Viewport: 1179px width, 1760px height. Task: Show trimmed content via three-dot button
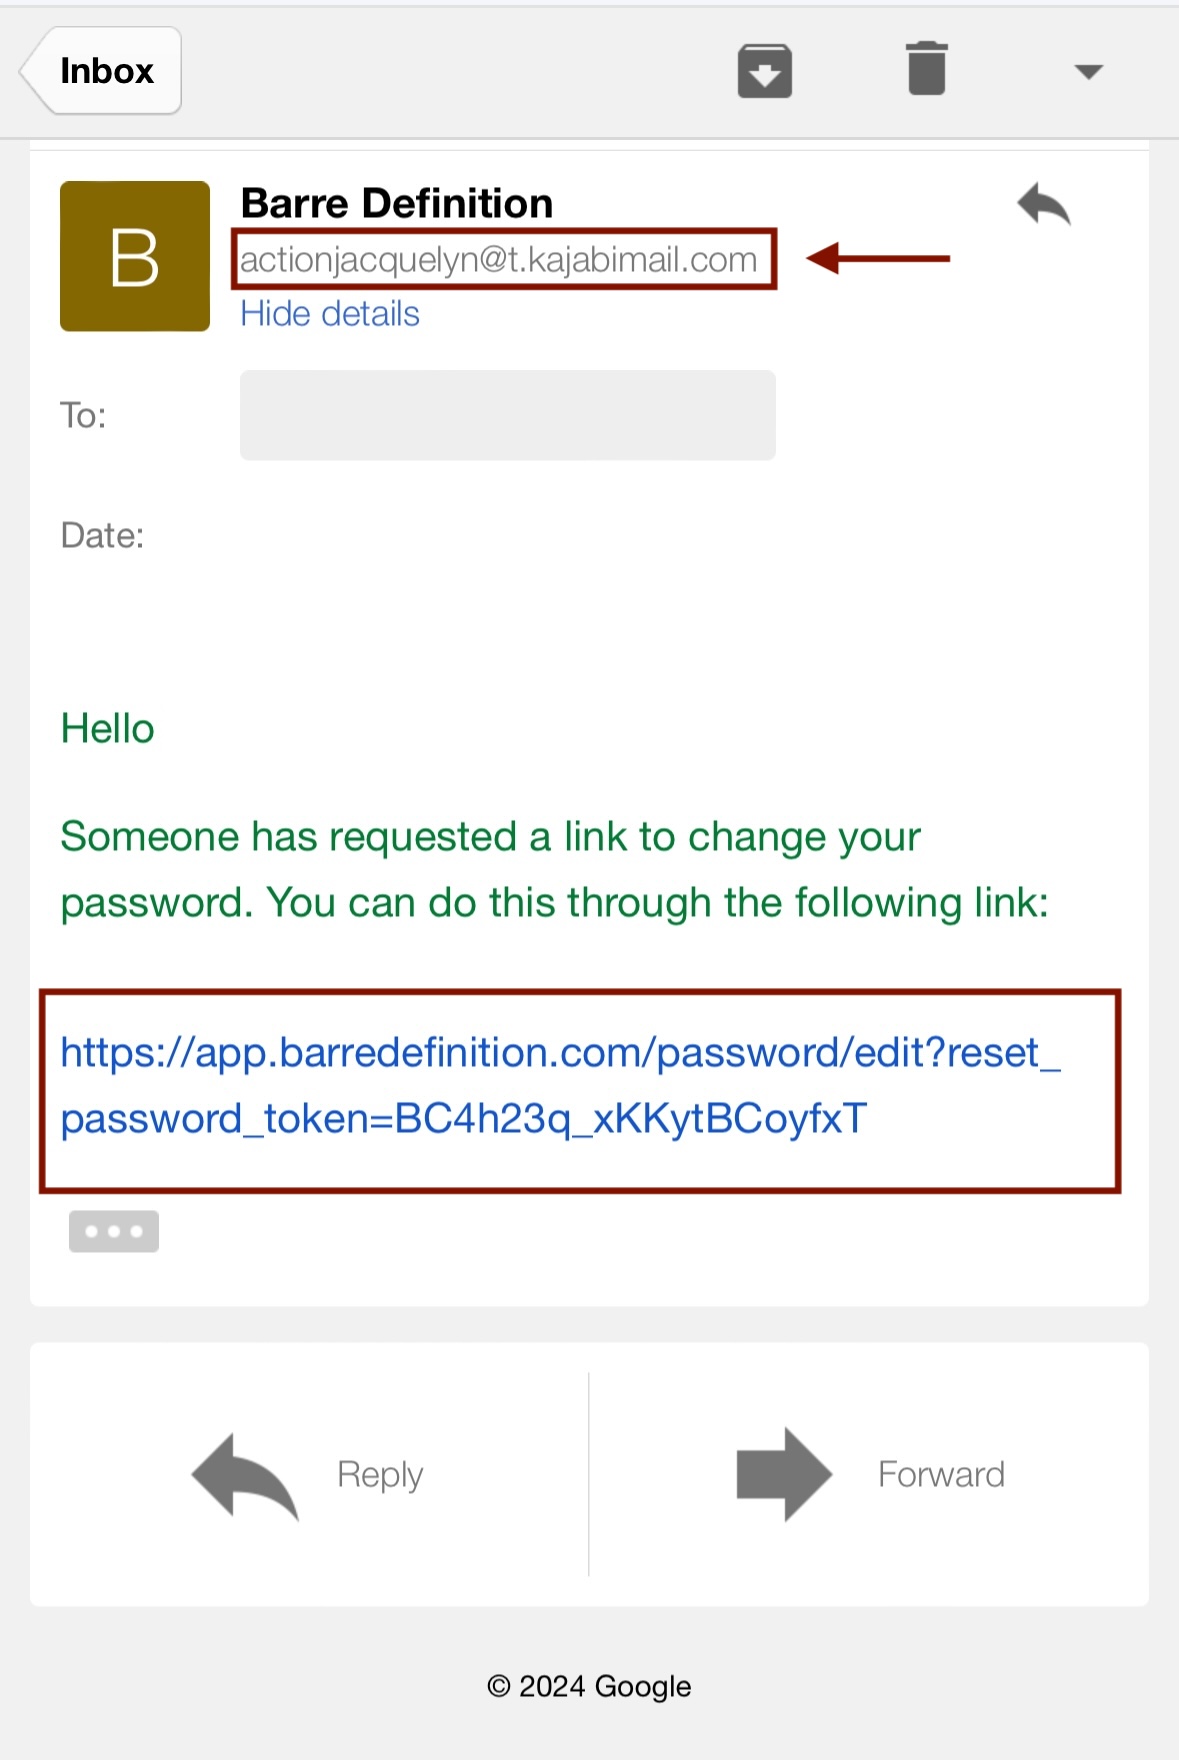[x=114, y=1231]
